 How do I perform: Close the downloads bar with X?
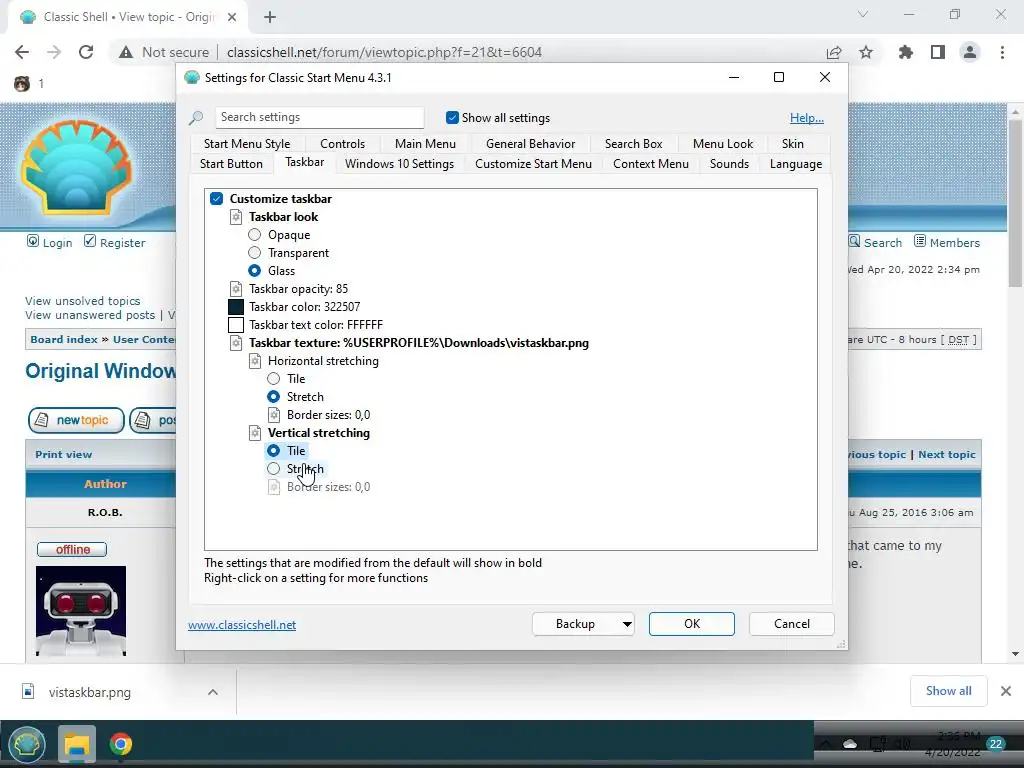[1006, 691]
